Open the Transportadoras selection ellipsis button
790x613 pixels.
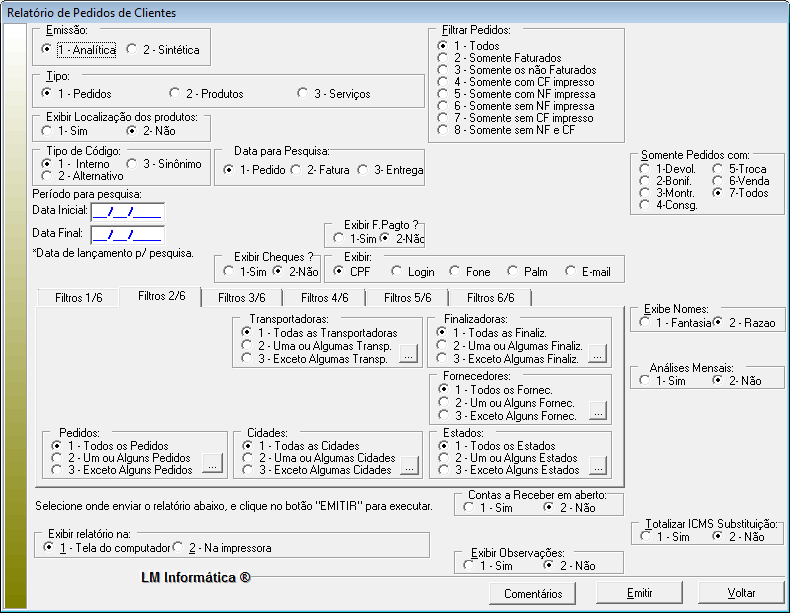408,355
